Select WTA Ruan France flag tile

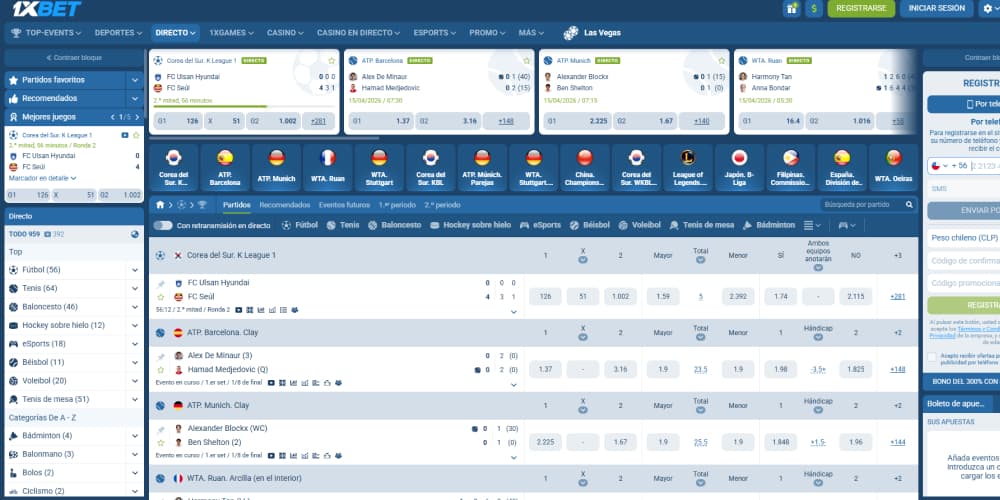[x=328, y=168]
